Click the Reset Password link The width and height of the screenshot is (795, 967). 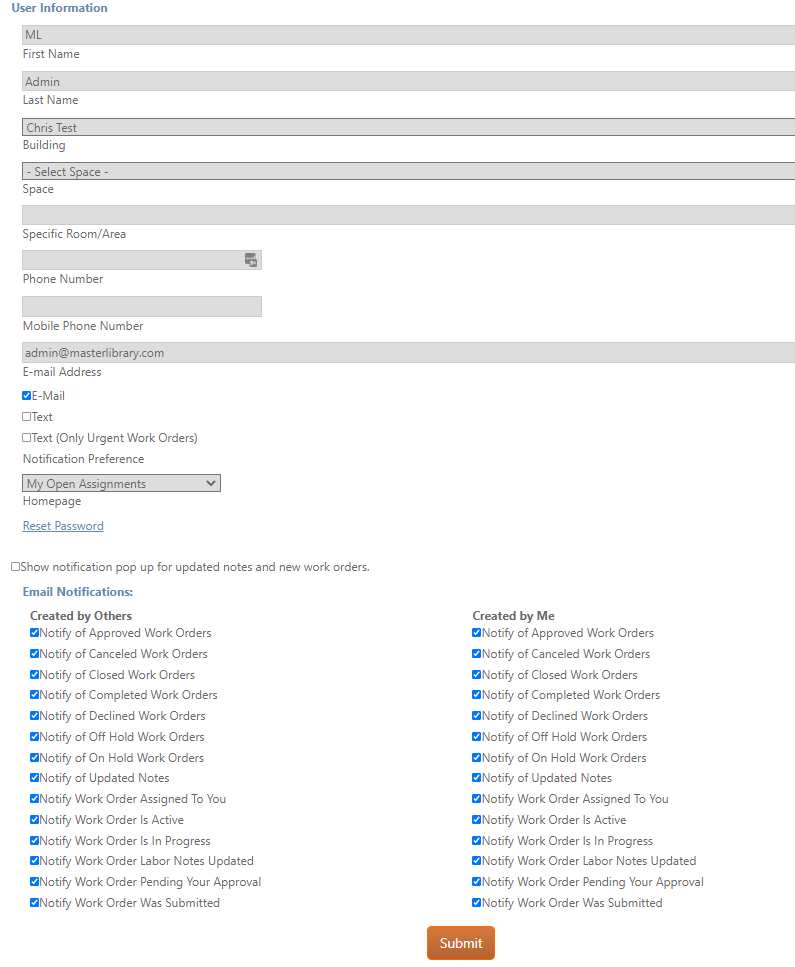pyautogui.click(x=63, y=526)
